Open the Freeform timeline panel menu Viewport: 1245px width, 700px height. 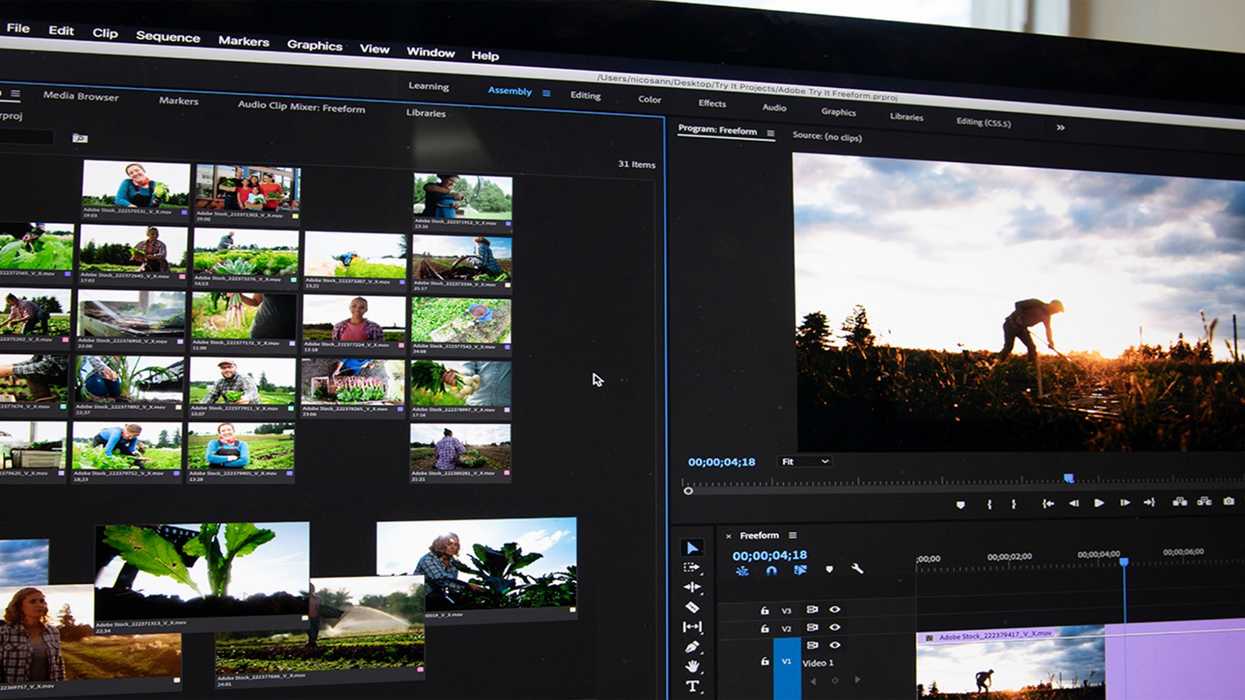pyautogui.click(x=792, y=535)
